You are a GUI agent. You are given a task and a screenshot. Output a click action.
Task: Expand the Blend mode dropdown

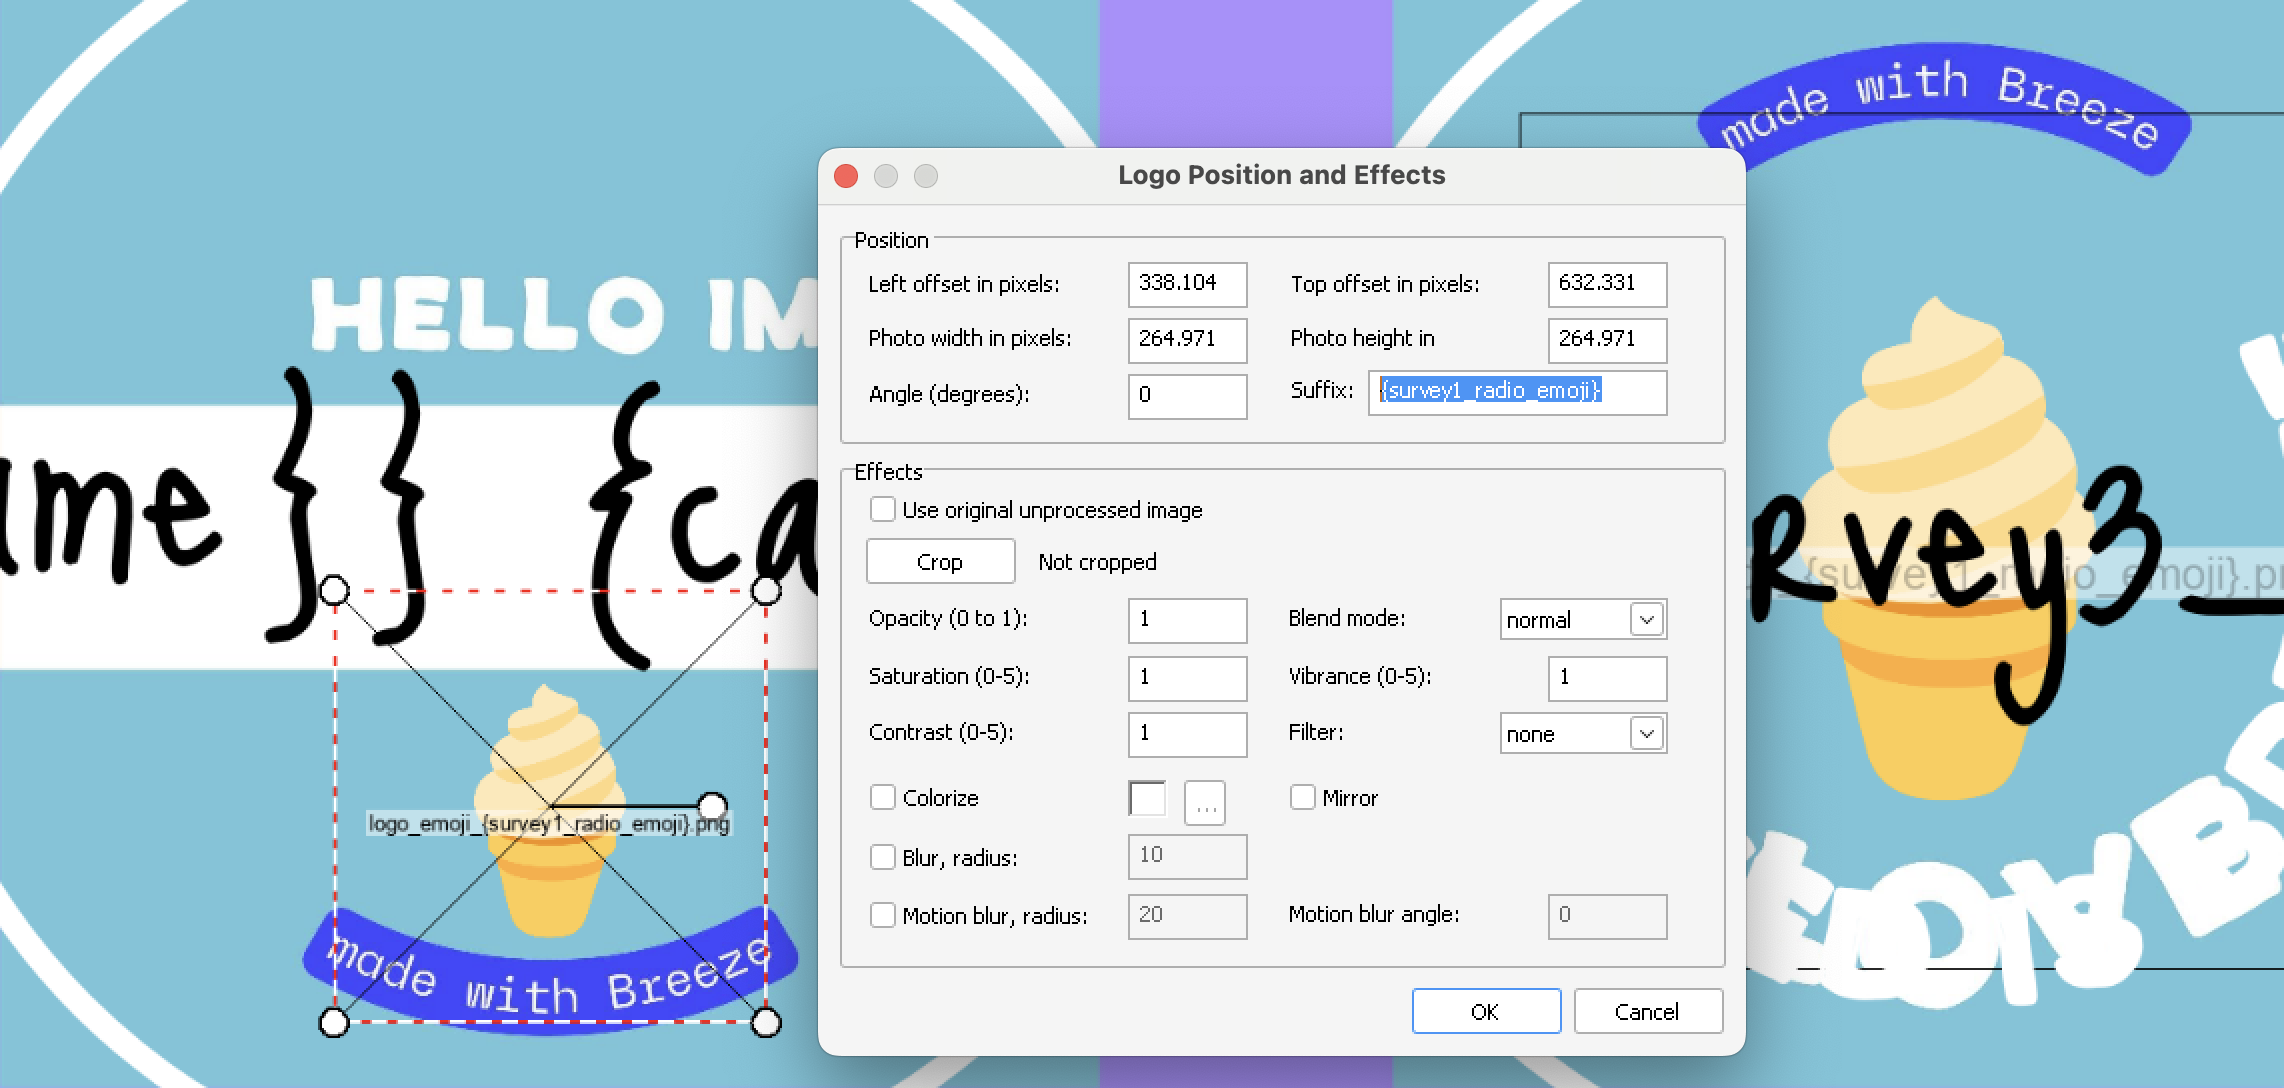pos(1646,620)
